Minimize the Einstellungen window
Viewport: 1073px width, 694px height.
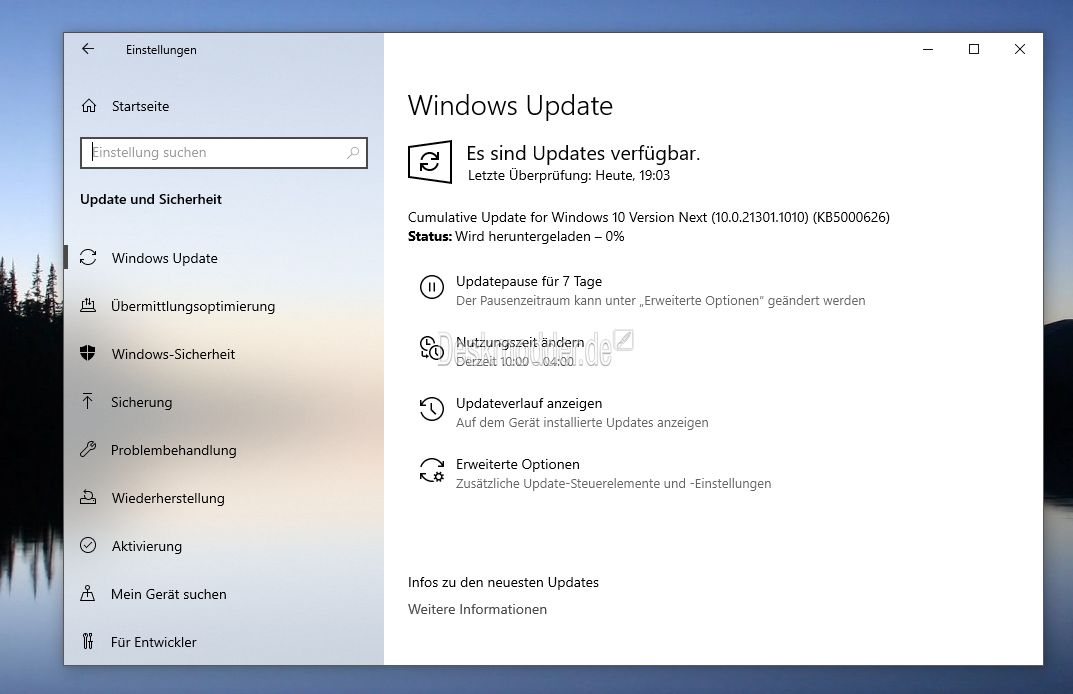pos(928,49)
